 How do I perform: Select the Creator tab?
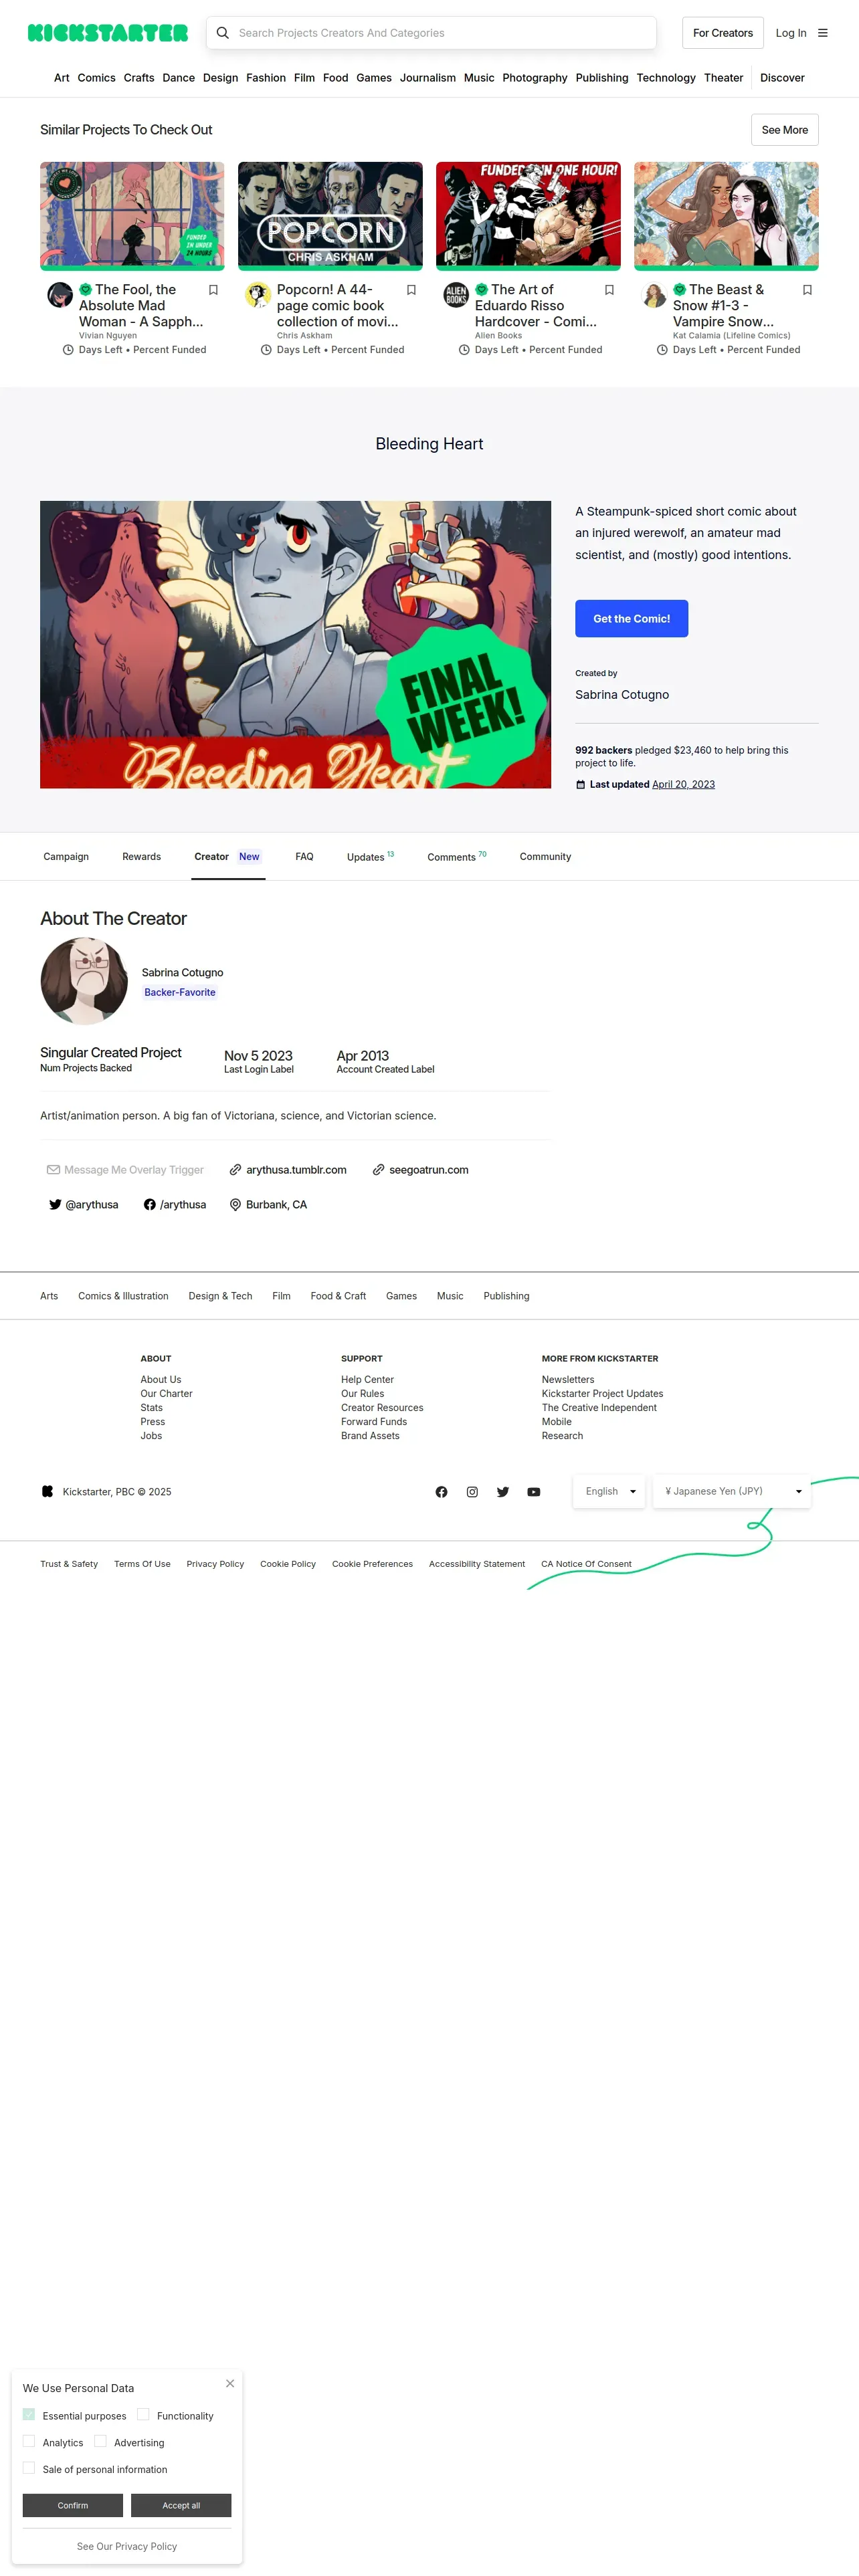coord(228,857)
